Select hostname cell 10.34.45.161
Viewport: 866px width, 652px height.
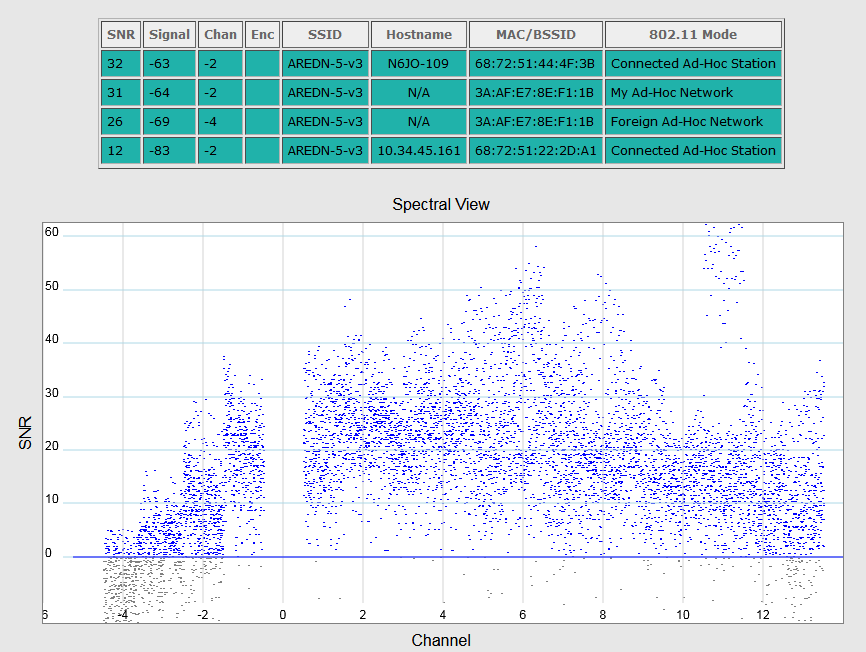pyautogui.click(x=419, y=150)
